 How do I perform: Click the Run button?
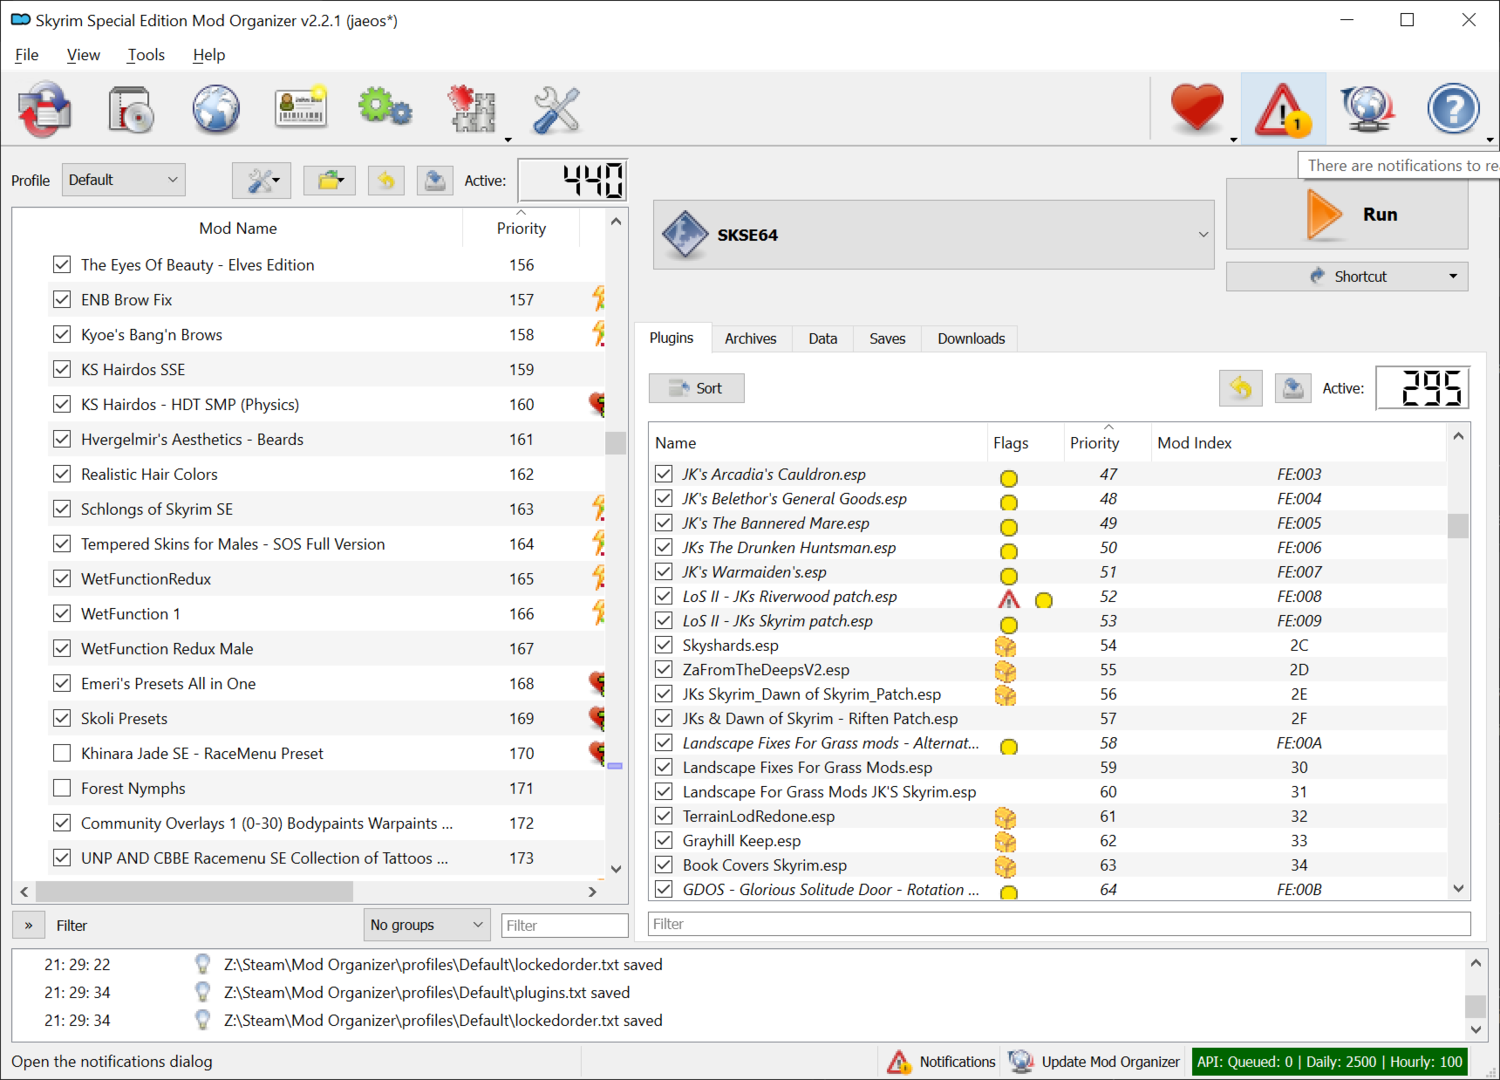[1347, 214]
